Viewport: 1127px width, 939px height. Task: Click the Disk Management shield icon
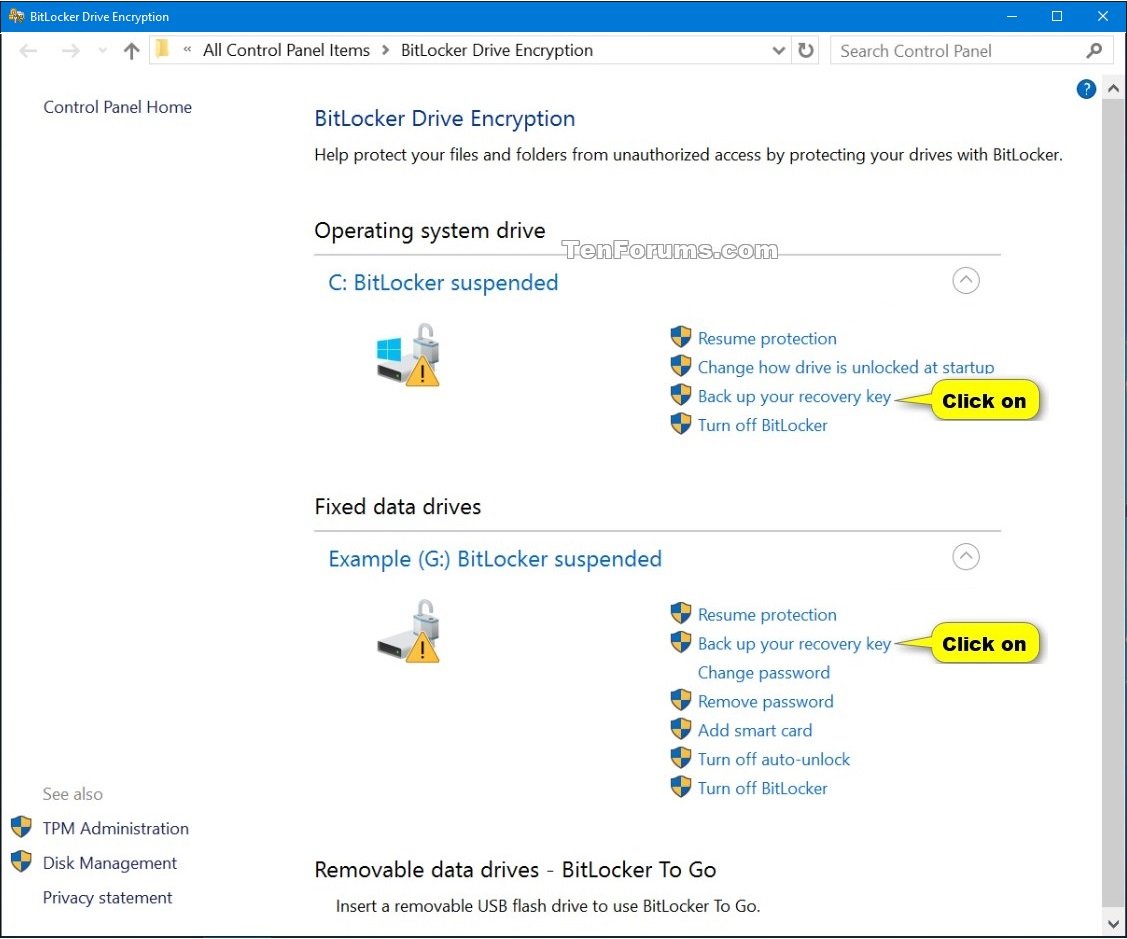(21, 862)
